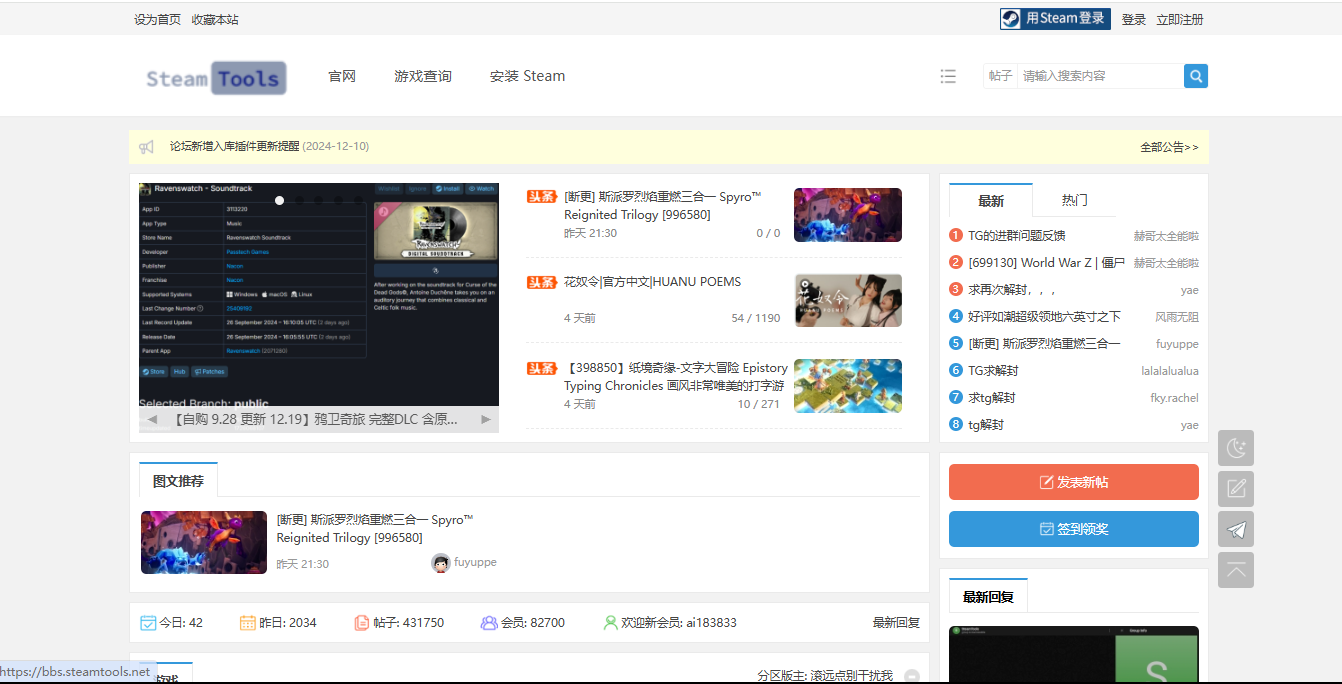Select the first carousel indicator dot
Image resolution: width=1342 pixels, height=684 pixels.
[280, 200]
